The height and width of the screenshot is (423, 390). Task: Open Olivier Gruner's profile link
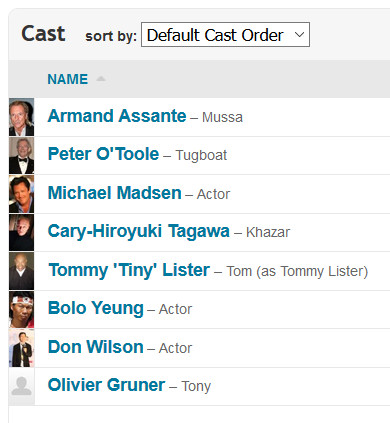(106, 385)
